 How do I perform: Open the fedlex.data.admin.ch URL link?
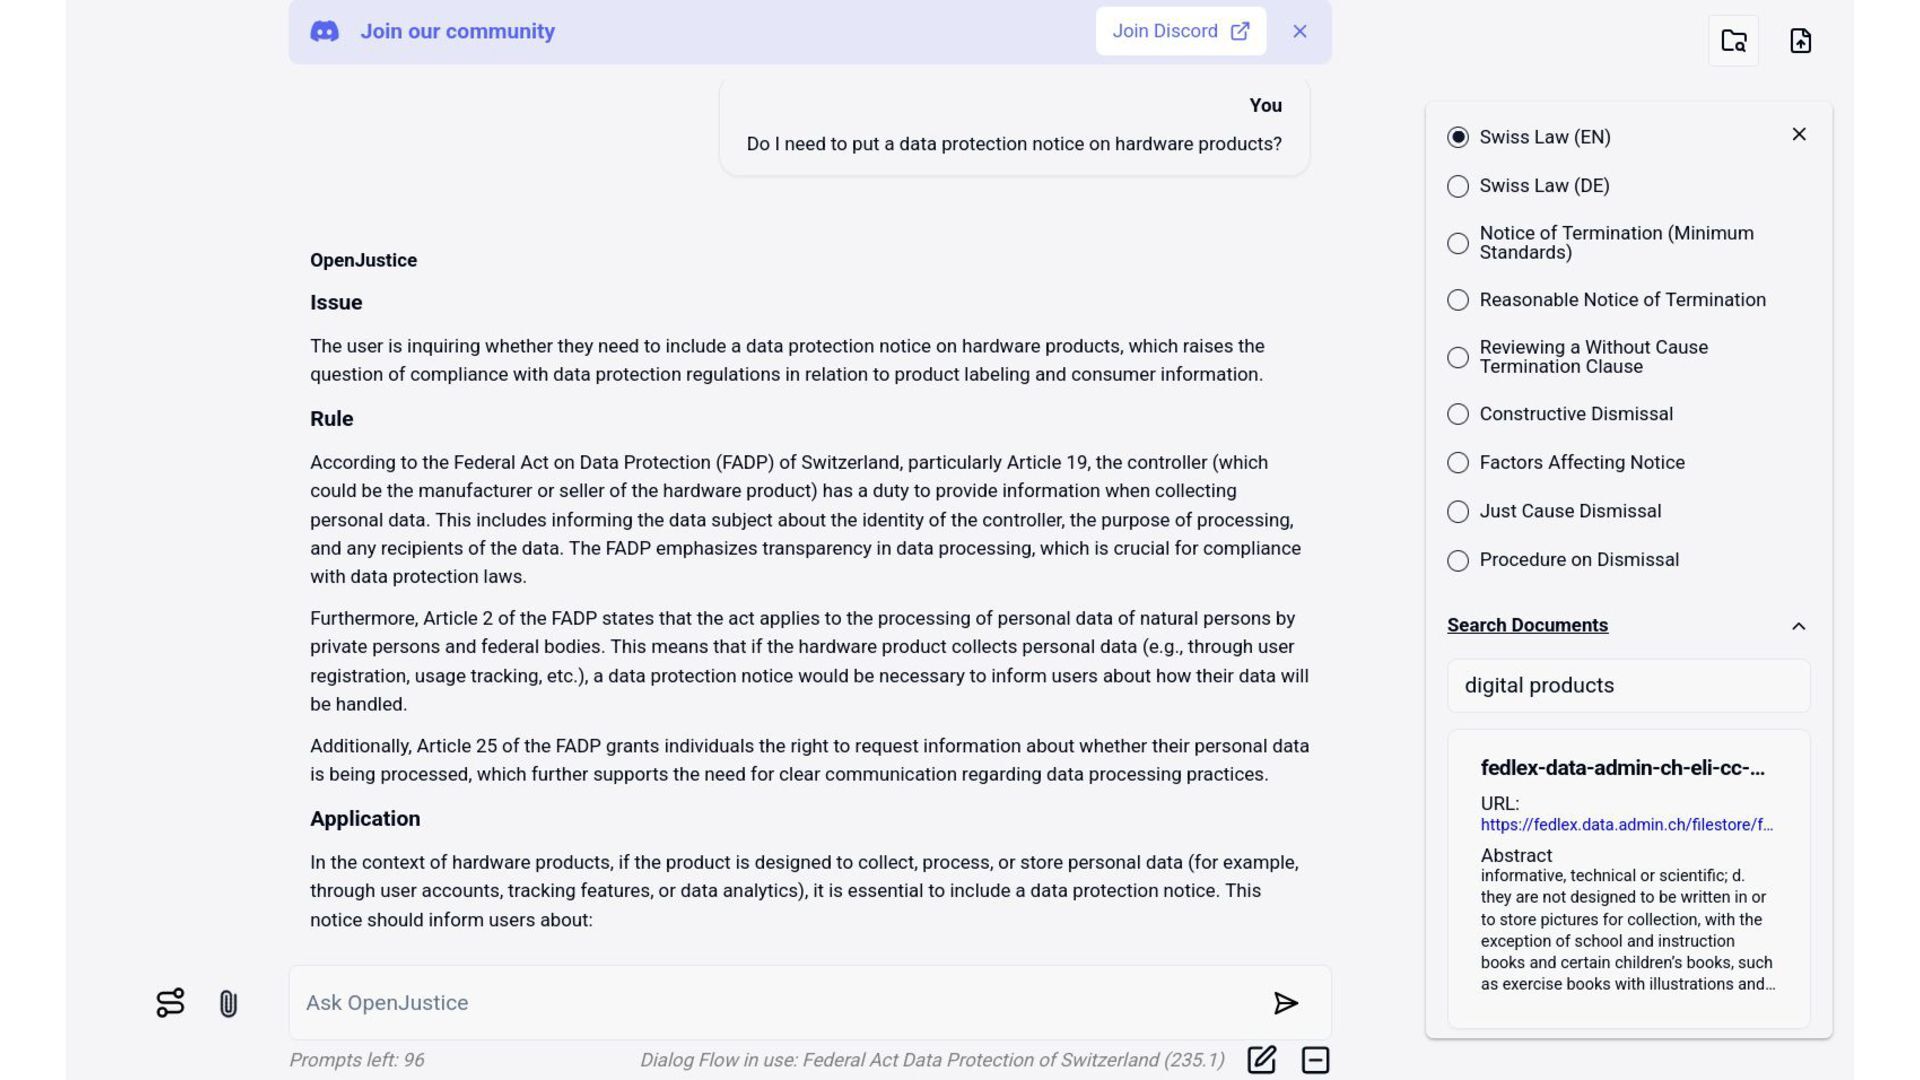[1626, 824]
